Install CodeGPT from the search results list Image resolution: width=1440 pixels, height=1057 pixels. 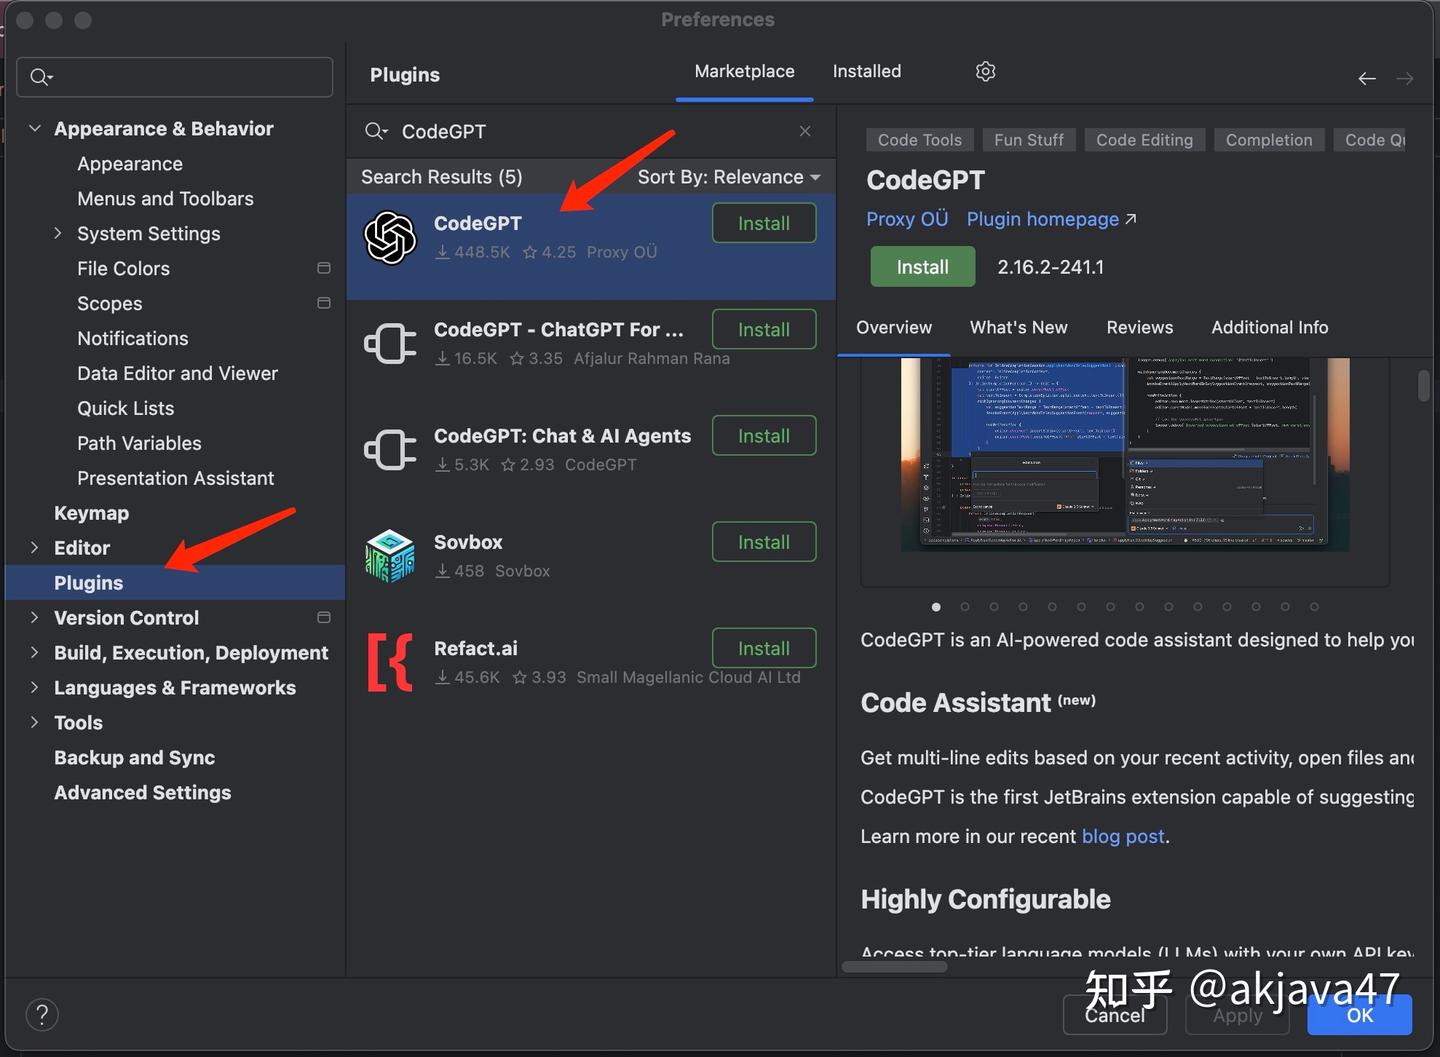pyautogui.click(x=764, y=223)
